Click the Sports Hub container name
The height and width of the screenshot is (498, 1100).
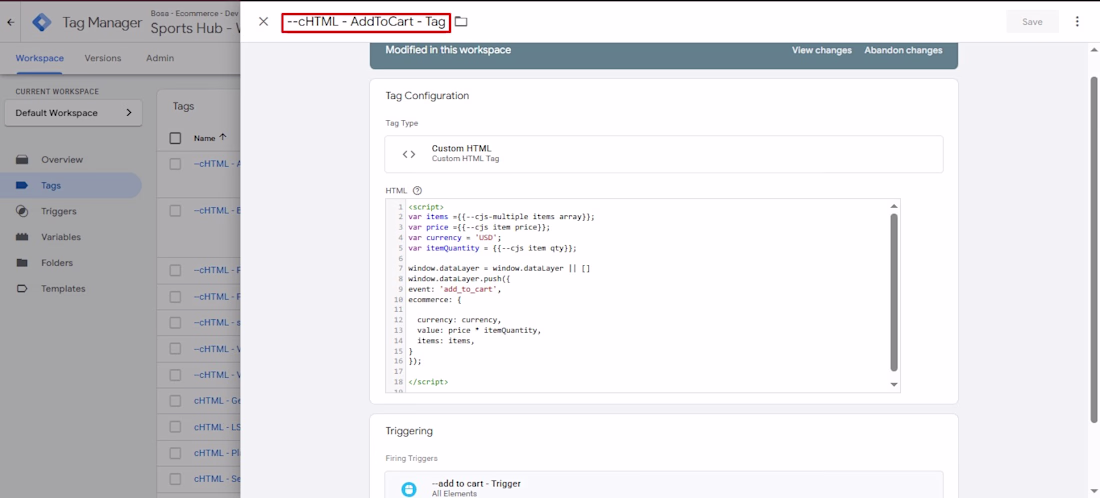point(195,29)
